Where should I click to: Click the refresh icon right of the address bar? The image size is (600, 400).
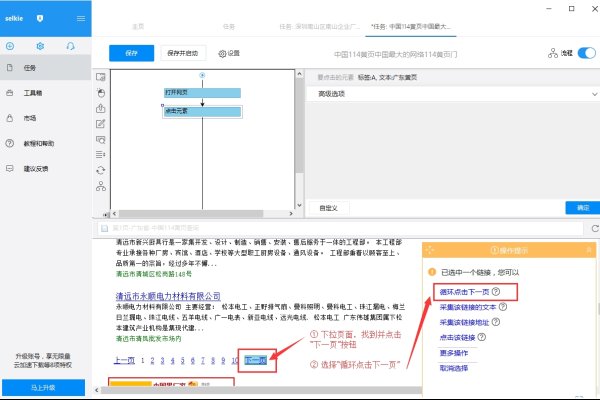tap(595, 229)
